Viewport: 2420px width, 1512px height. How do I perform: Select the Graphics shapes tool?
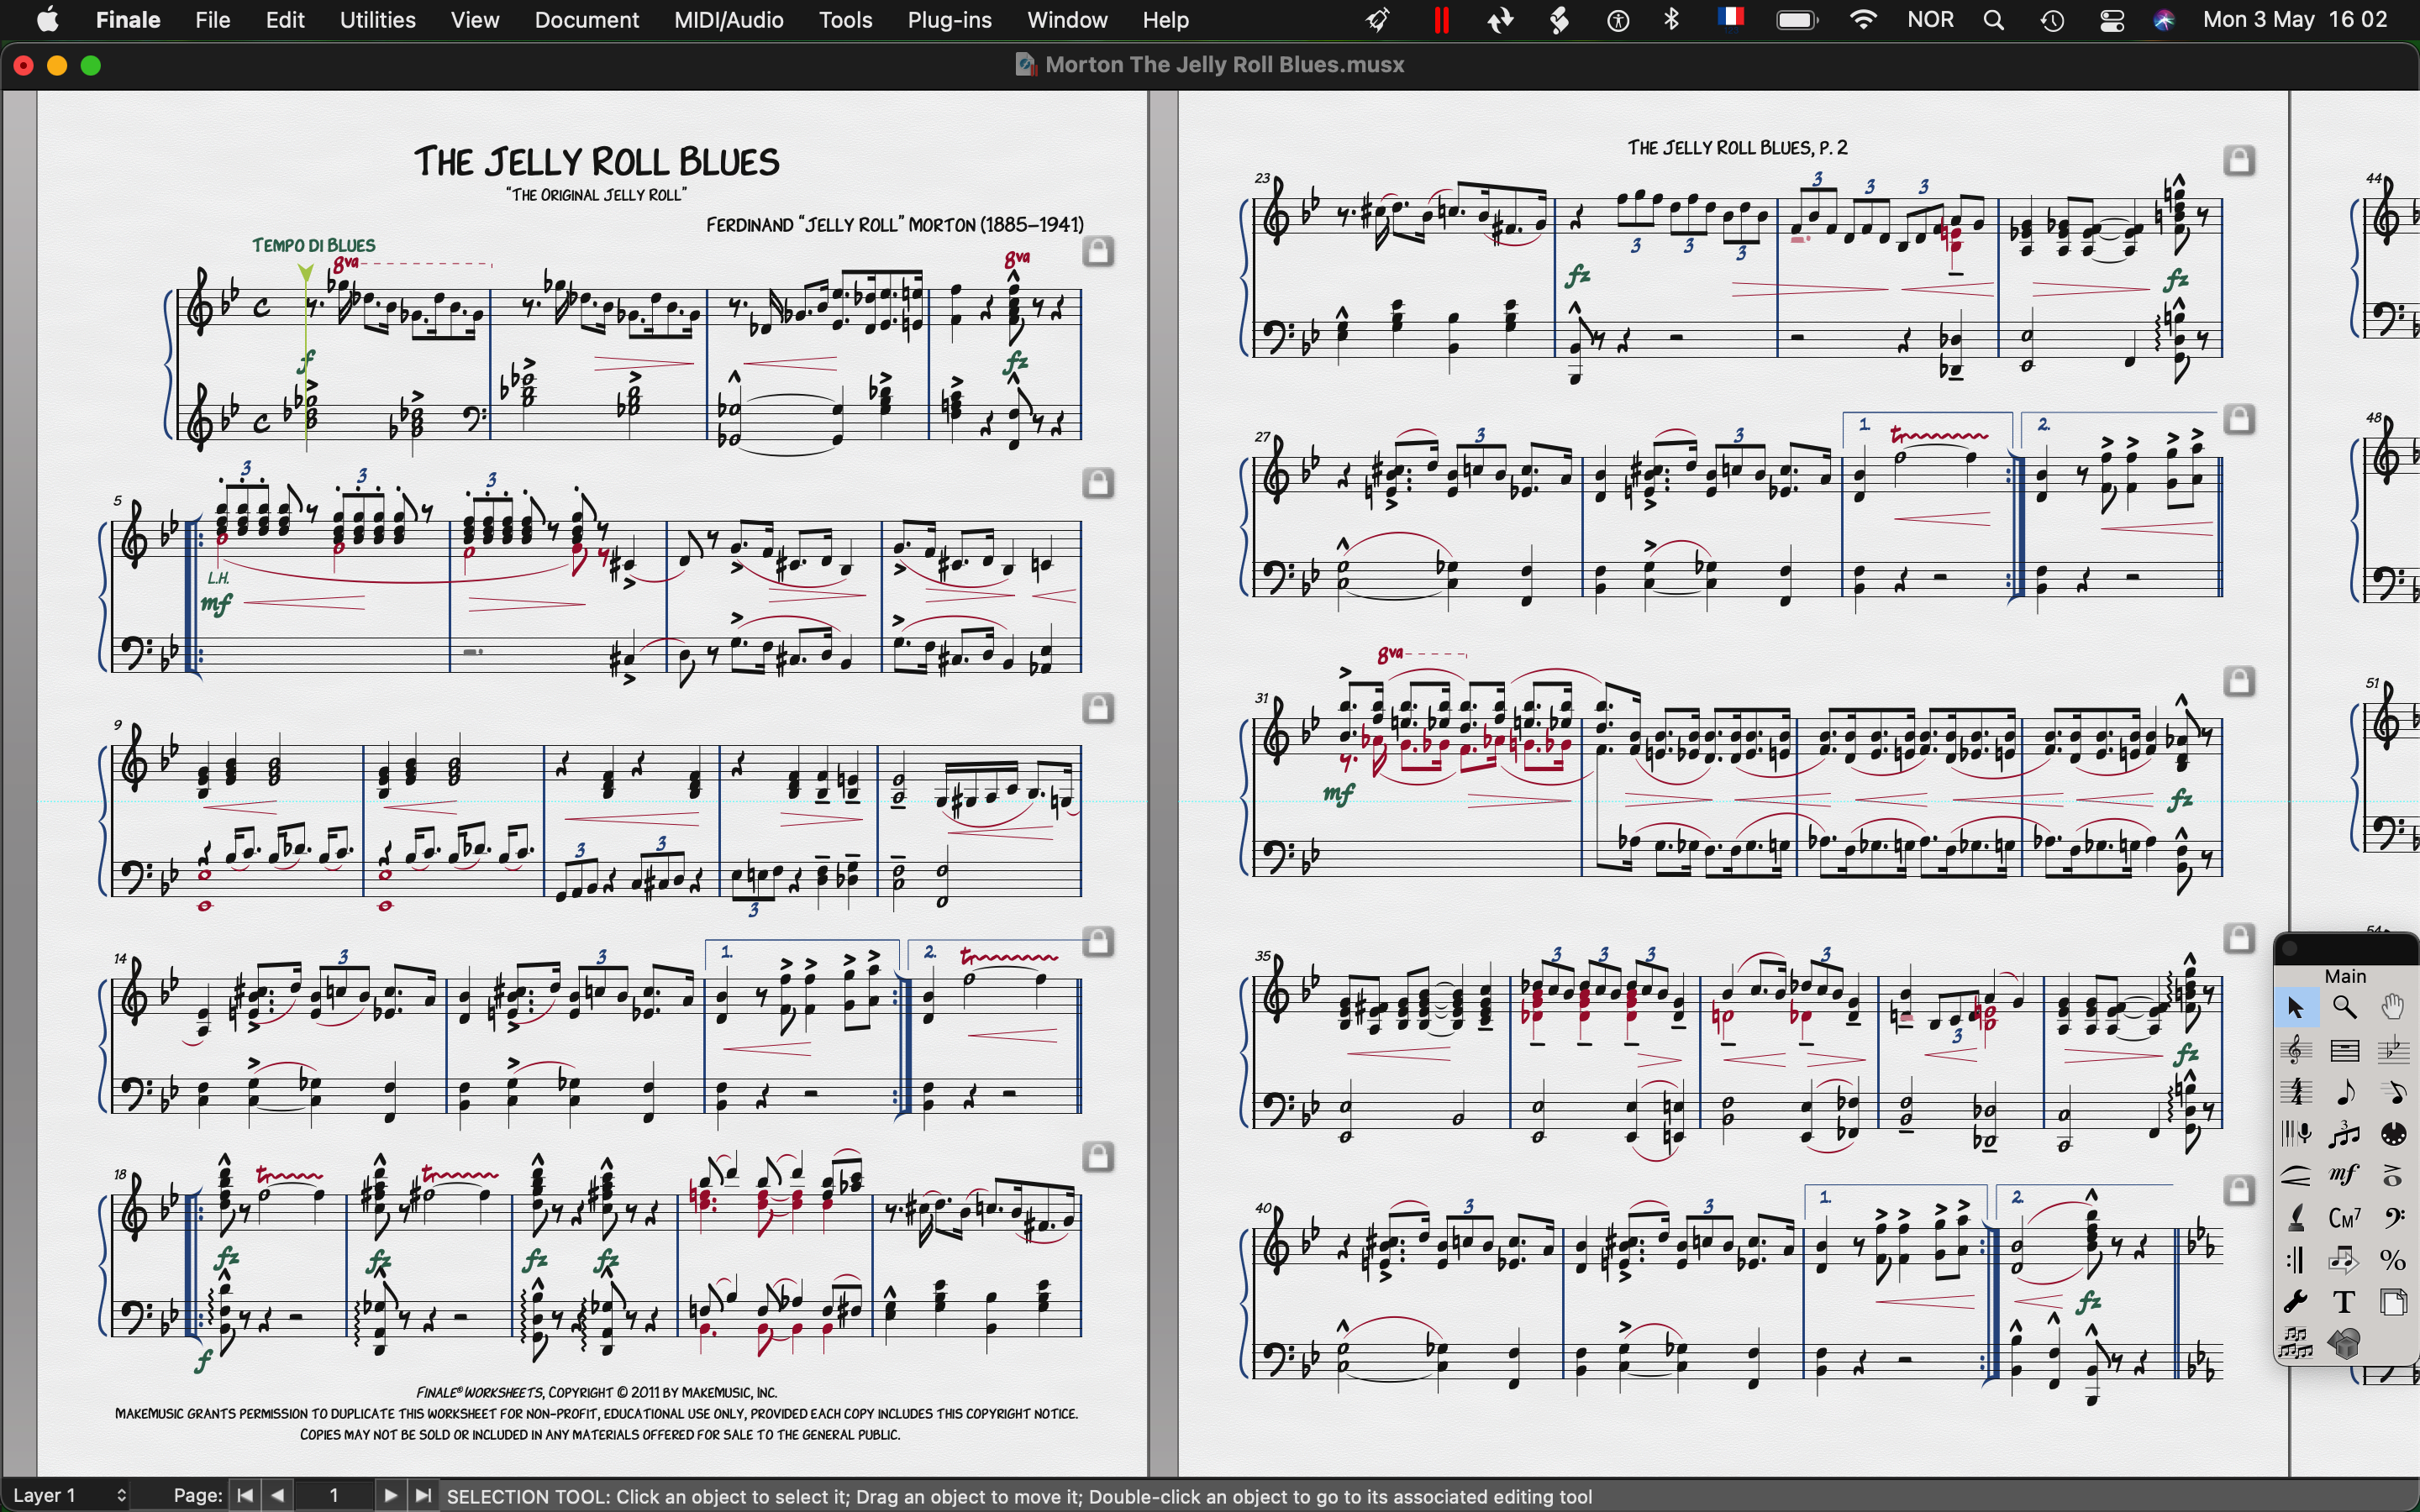[x=2346, y=1344]
